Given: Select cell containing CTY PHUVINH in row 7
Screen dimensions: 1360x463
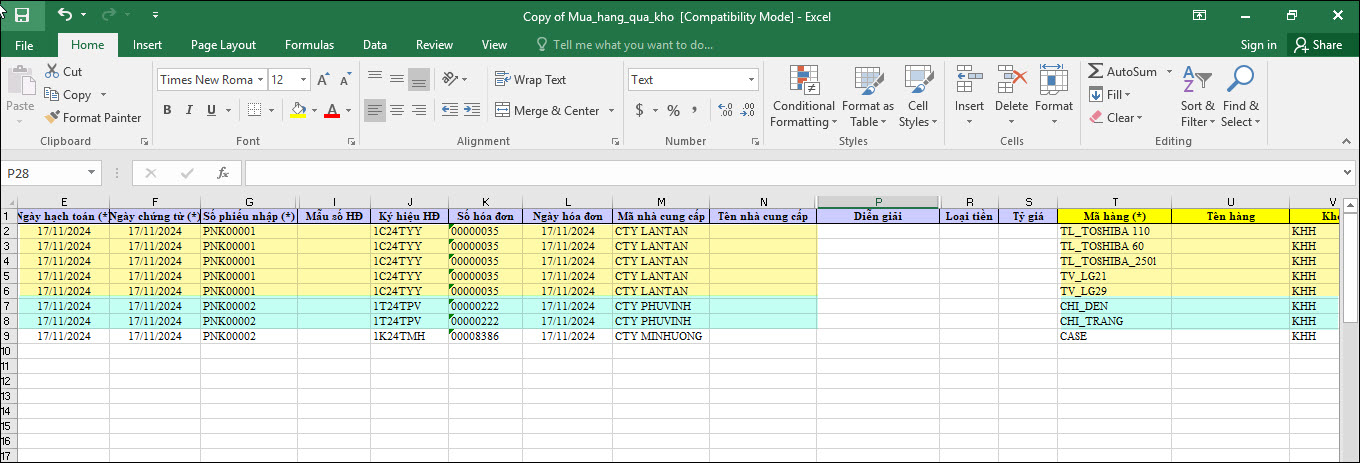Looking at the screenshot, I should (660, 306).
